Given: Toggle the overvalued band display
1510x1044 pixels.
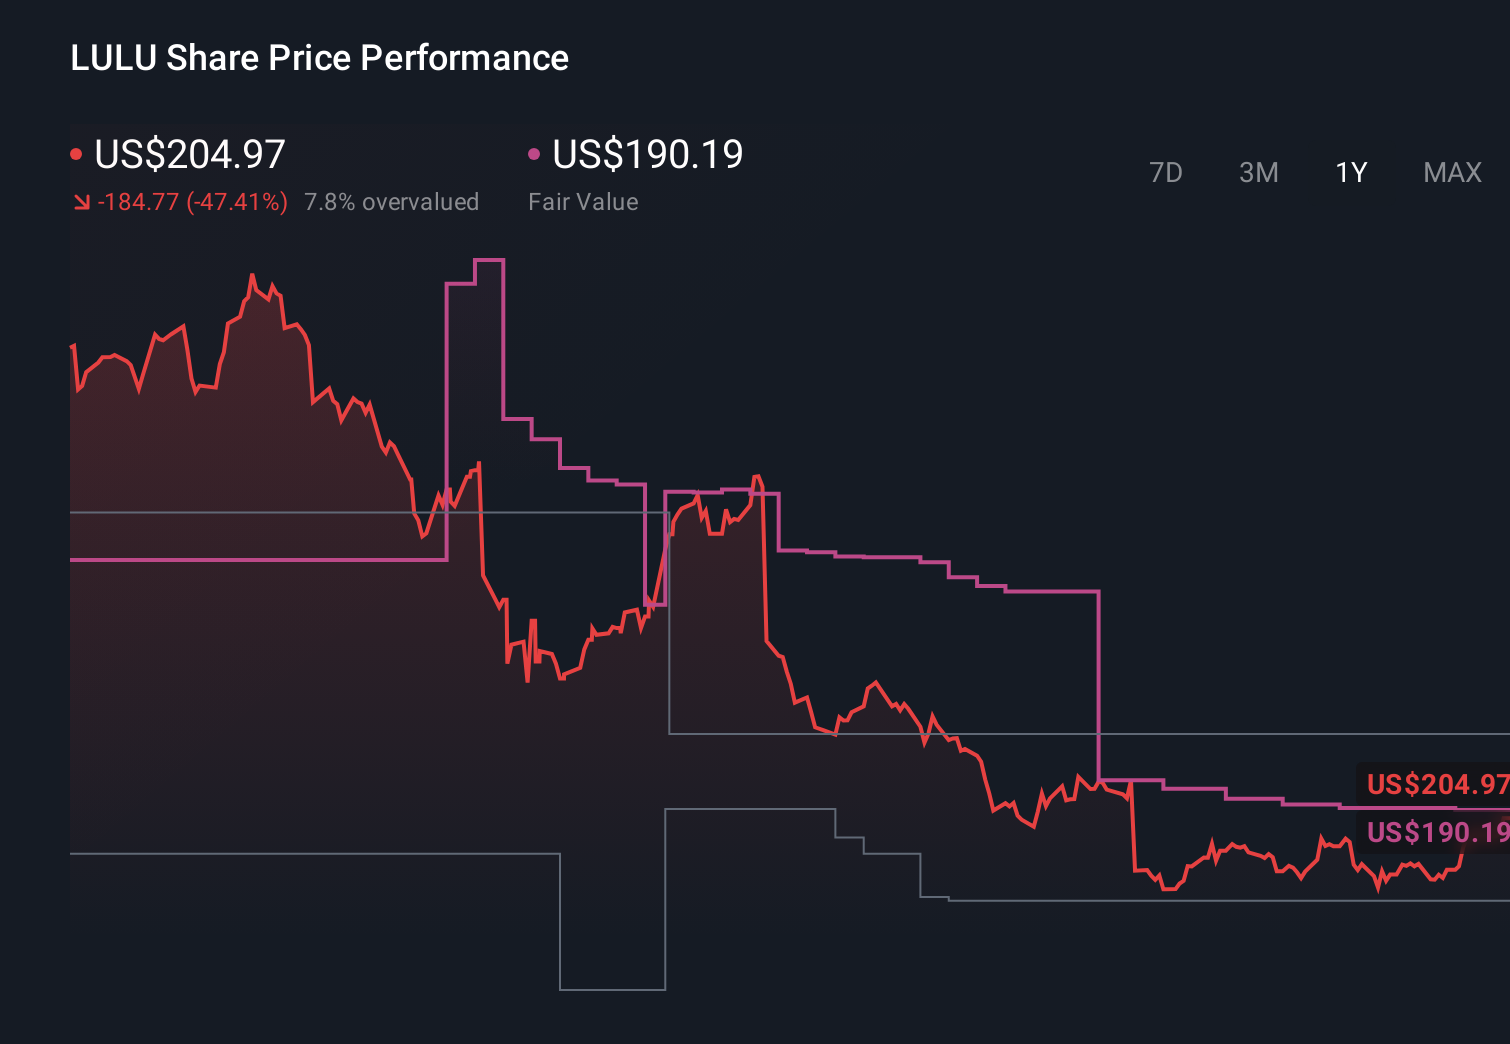Looking at the screenshot, I should 392,201.
